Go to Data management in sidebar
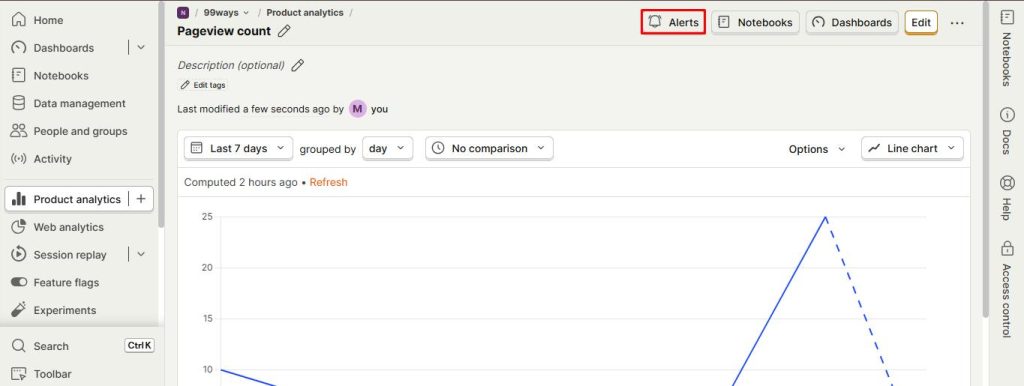This screenshot has height=386, width=1024. 78,103
